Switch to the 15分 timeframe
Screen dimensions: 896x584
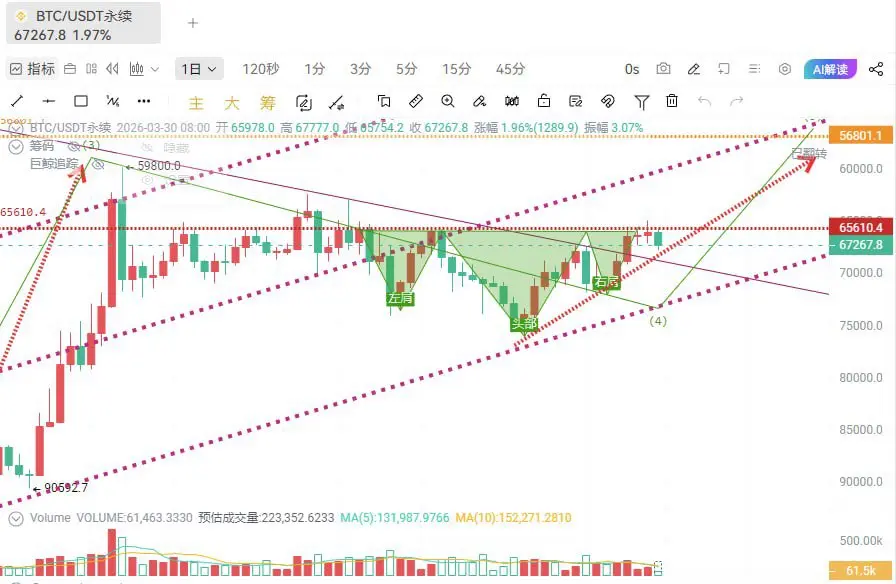pyautogui.click(x=456, y=69)
